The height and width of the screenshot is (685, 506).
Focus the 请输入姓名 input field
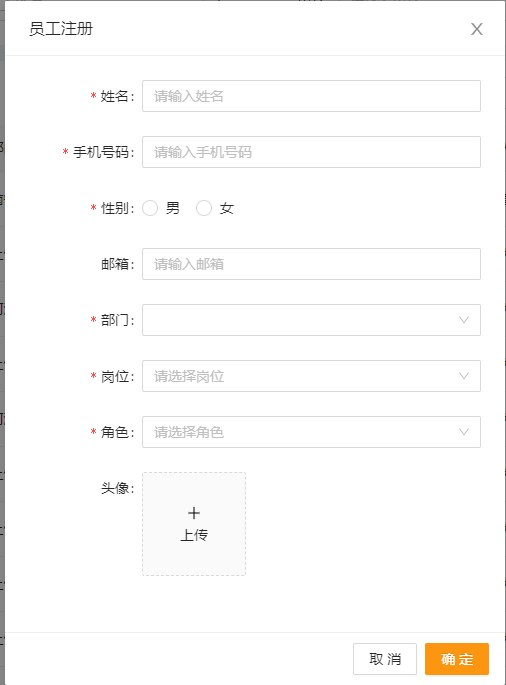[x=311, y=96]
